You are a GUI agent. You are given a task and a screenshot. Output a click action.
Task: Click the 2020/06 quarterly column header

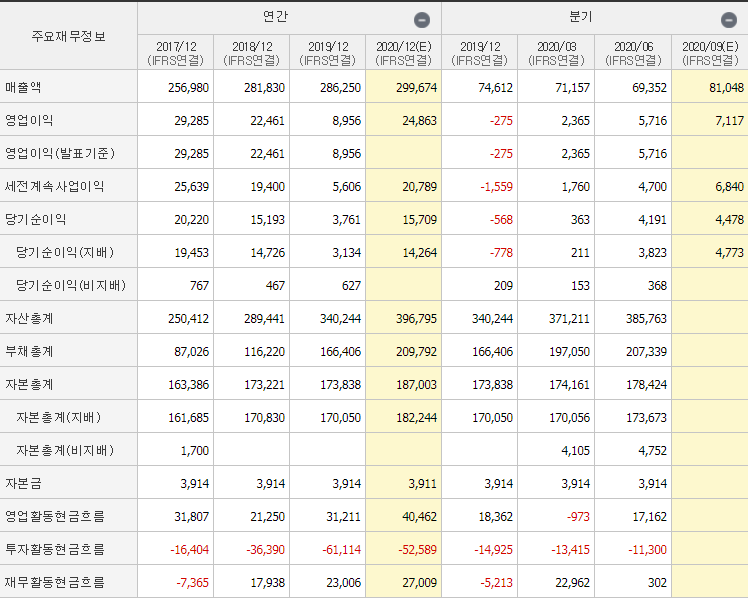[x=633, y=52]
